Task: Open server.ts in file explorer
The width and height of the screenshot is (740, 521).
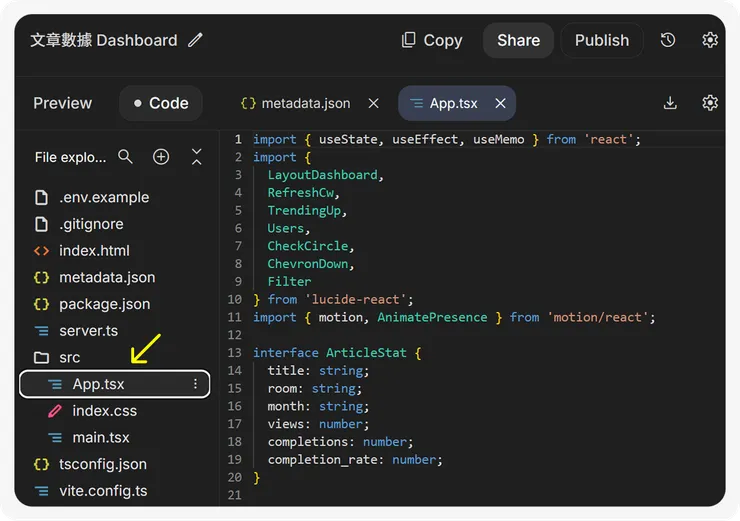Action: pyautogui.click(x=88, y=330)
